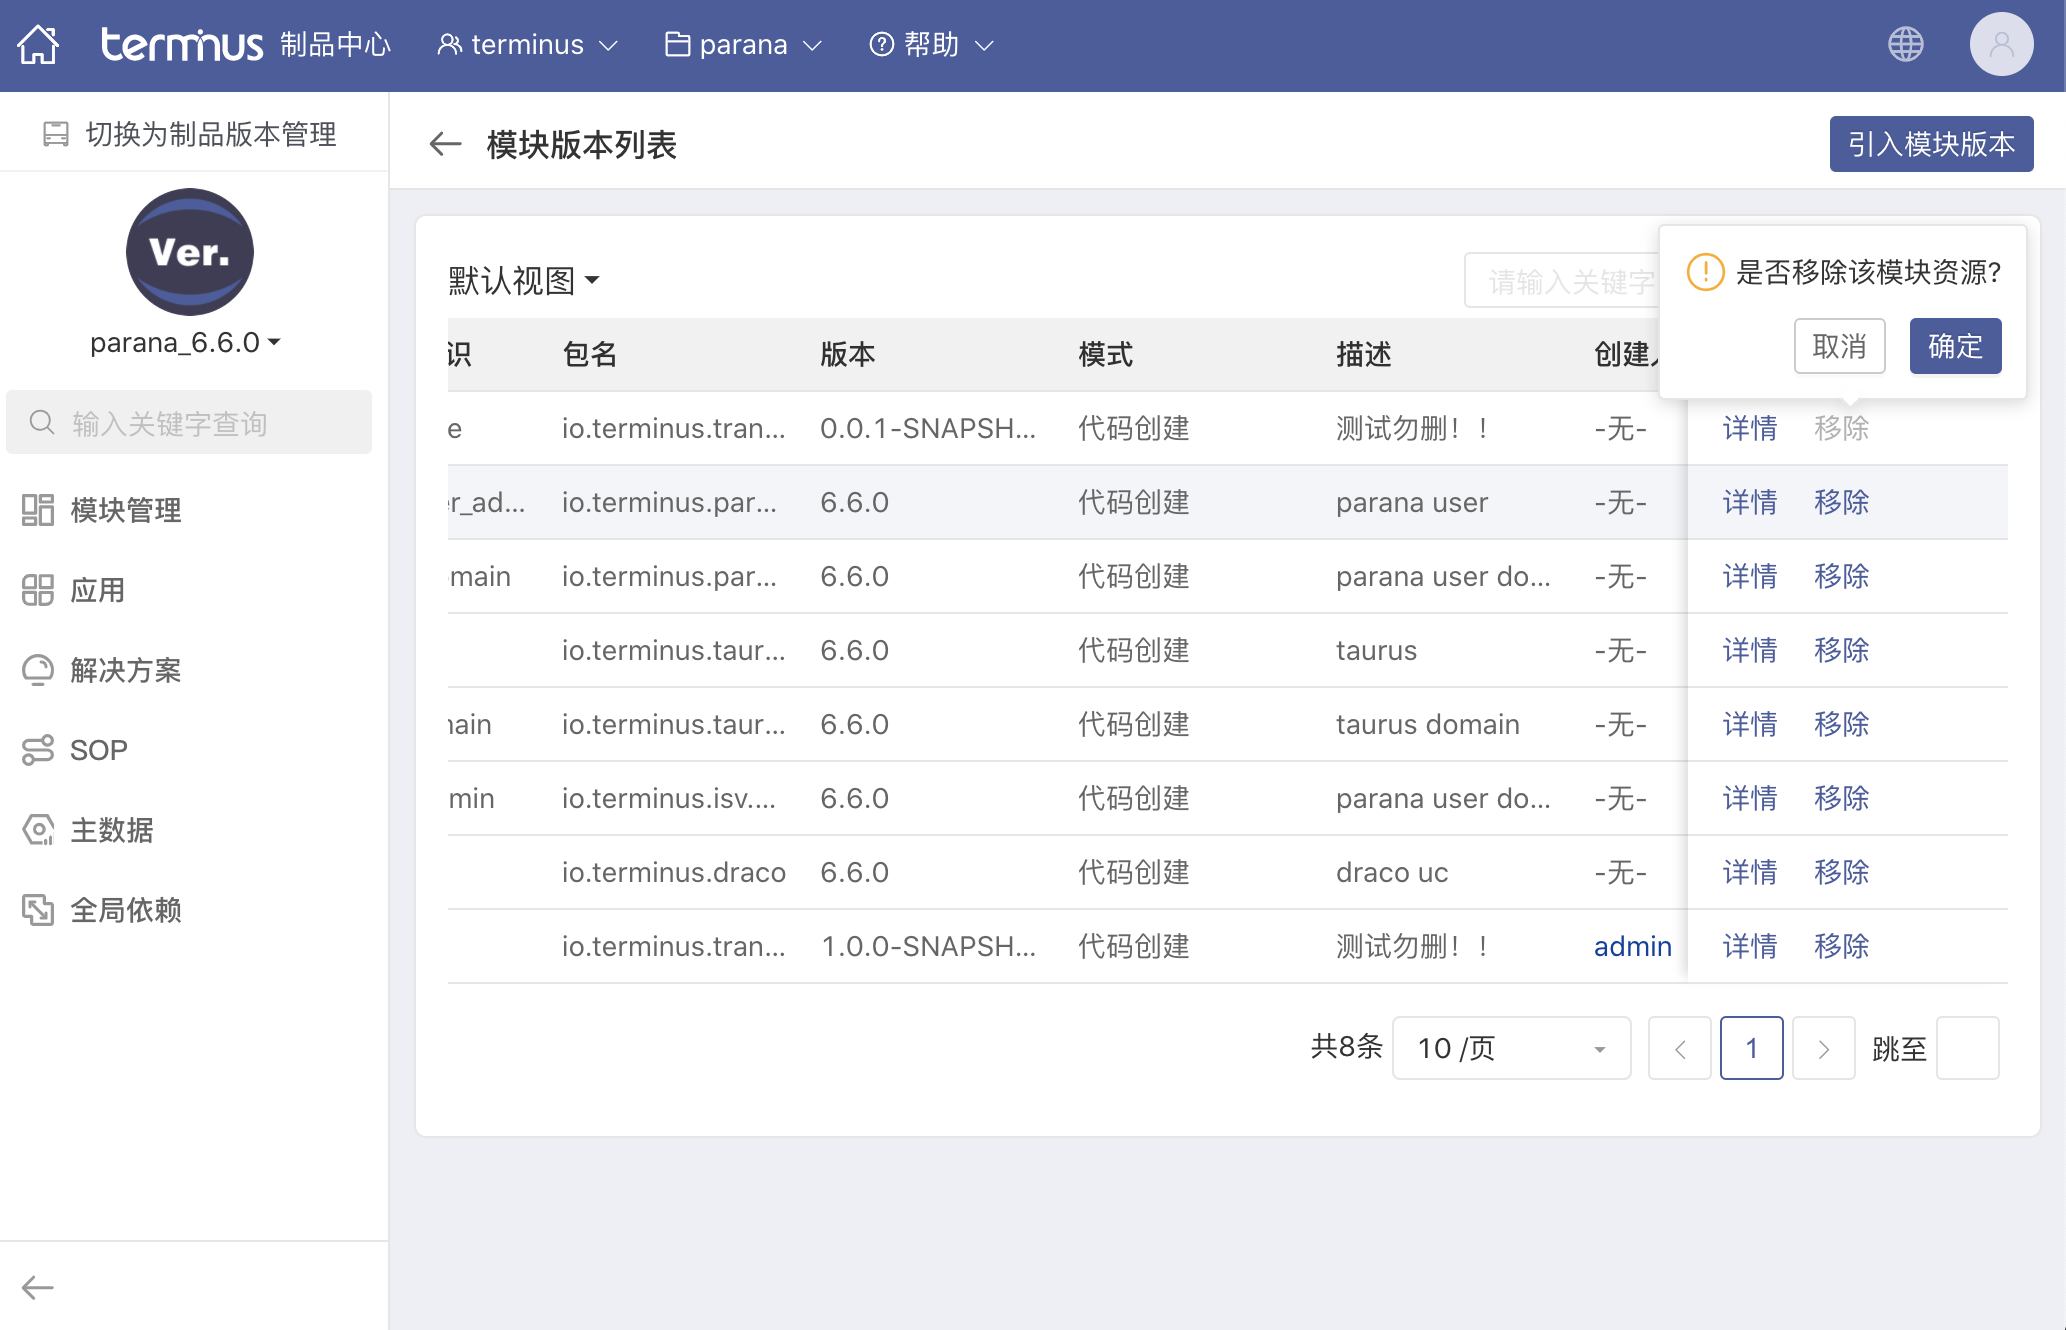Click 移除 for 0.0.1-SNAPSH row
The width and height of the screenshot is (2066, 1330).
click(x=1841, y=428)
